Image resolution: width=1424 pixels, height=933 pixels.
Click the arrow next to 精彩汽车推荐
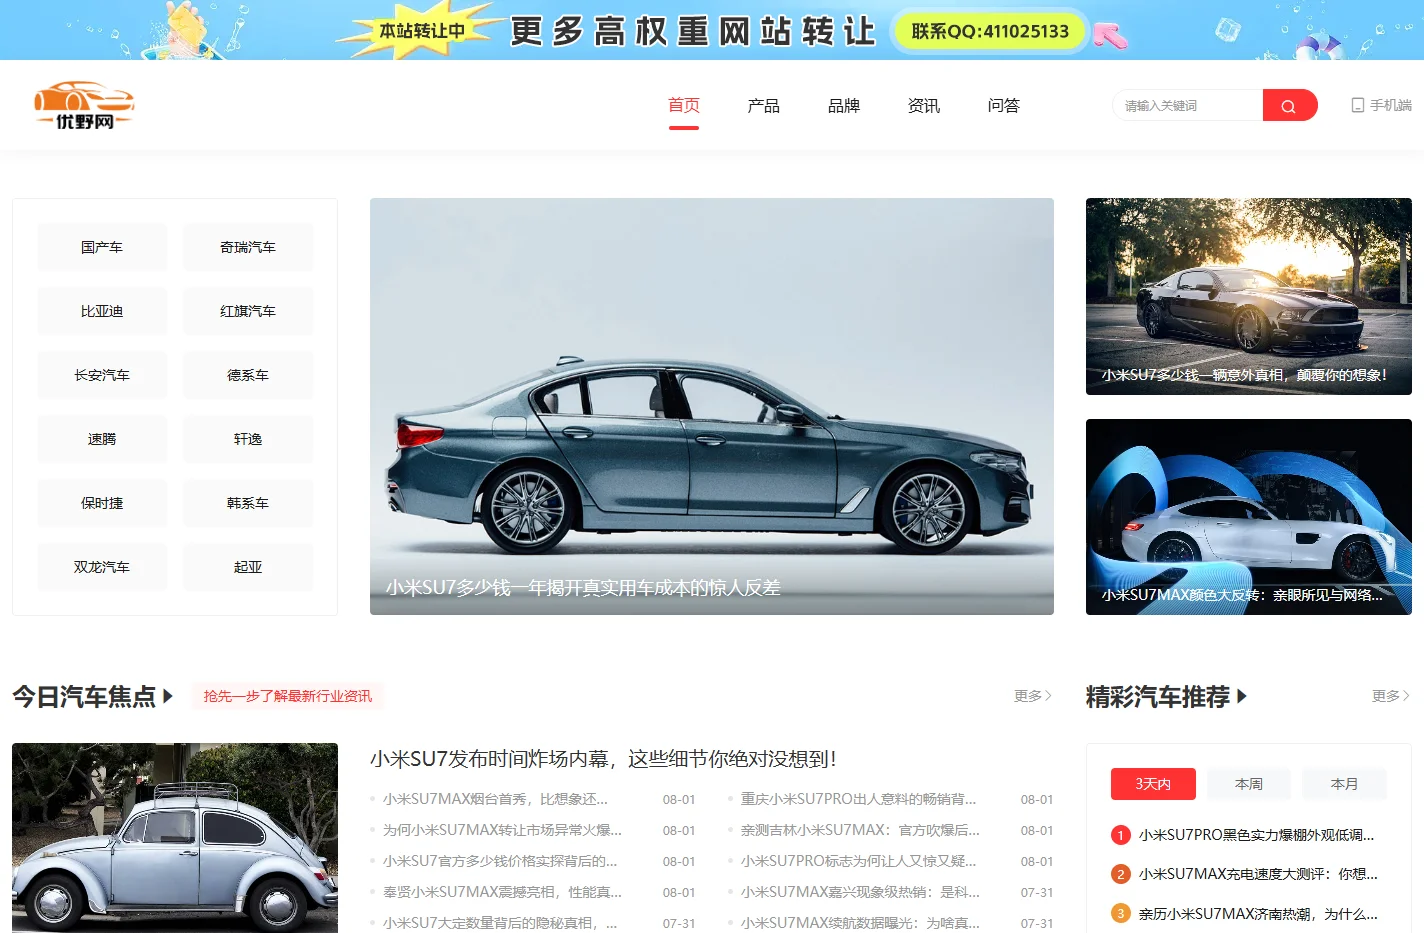tap(1242, 696)
